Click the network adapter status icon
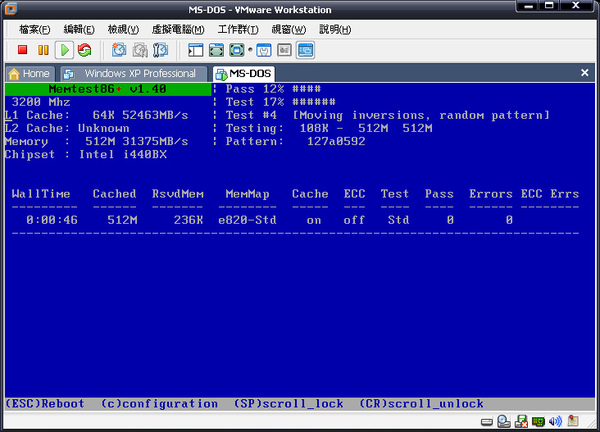 point(538,422)
